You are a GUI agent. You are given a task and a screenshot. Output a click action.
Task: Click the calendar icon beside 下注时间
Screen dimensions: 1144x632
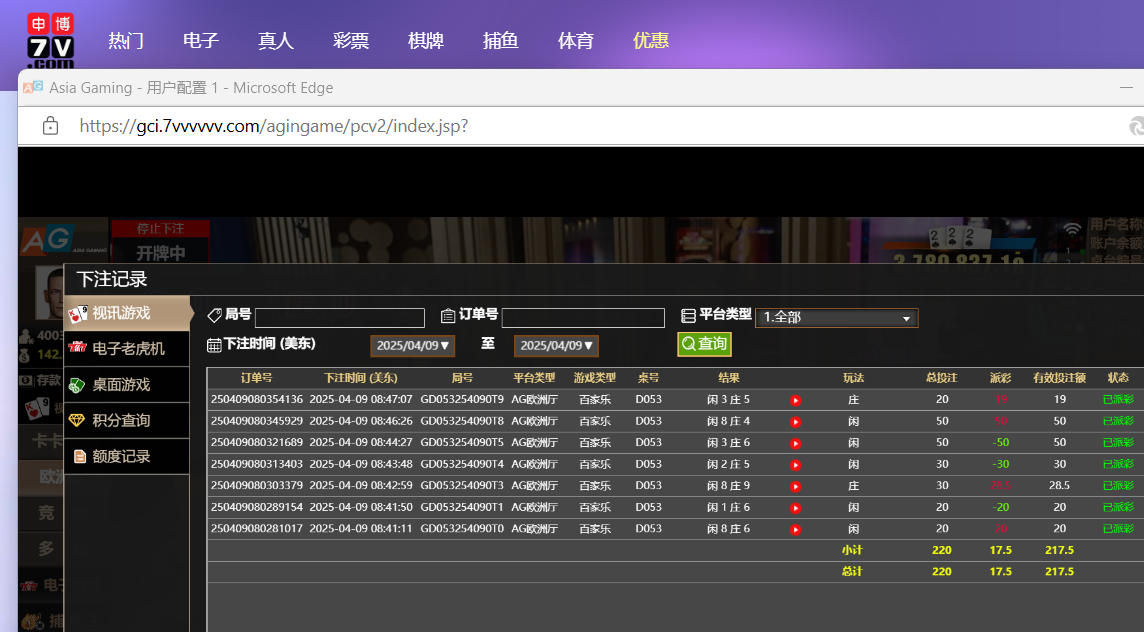click(x=214, y=345)
